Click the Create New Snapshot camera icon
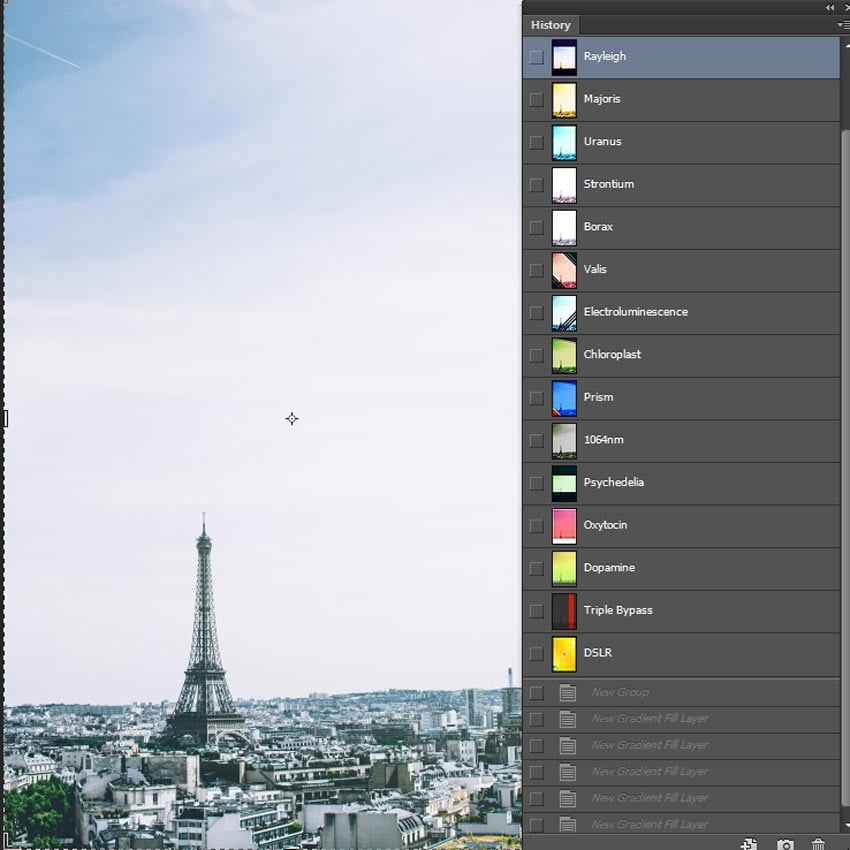 [786, 844]
